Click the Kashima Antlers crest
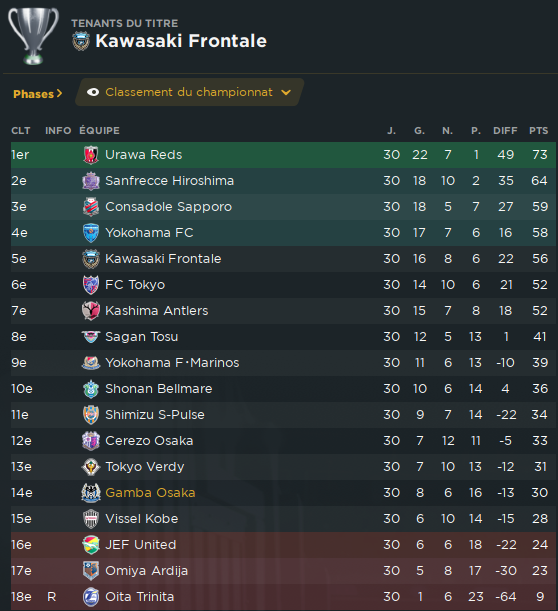 point(91,311)
